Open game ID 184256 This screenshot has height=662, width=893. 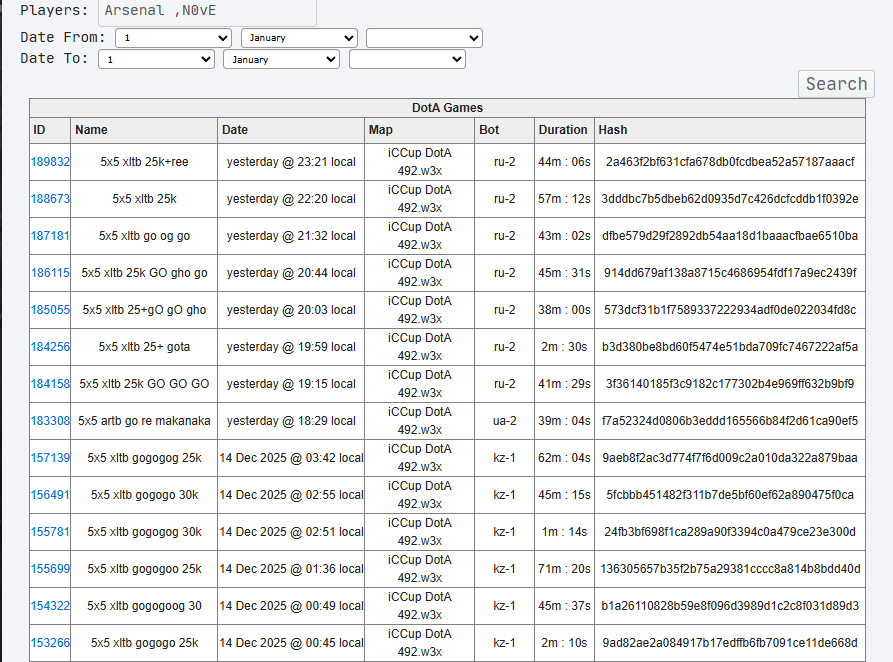[x=50, y=347]
